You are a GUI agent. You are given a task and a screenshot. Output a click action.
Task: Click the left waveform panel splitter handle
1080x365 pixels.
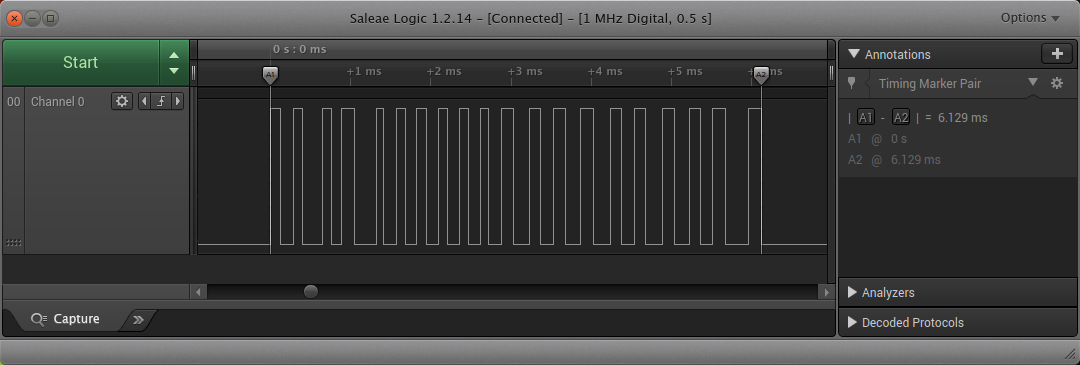pos(194,73)
